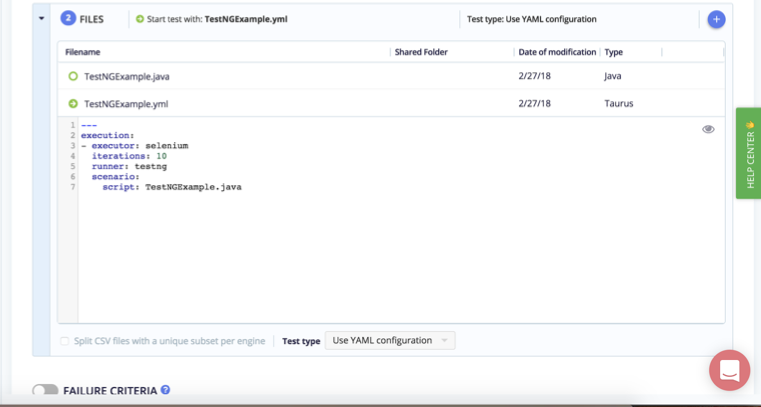Sort by Date of modification header
The height and width of the screenshot is (407, 761).
click(557, 52)
